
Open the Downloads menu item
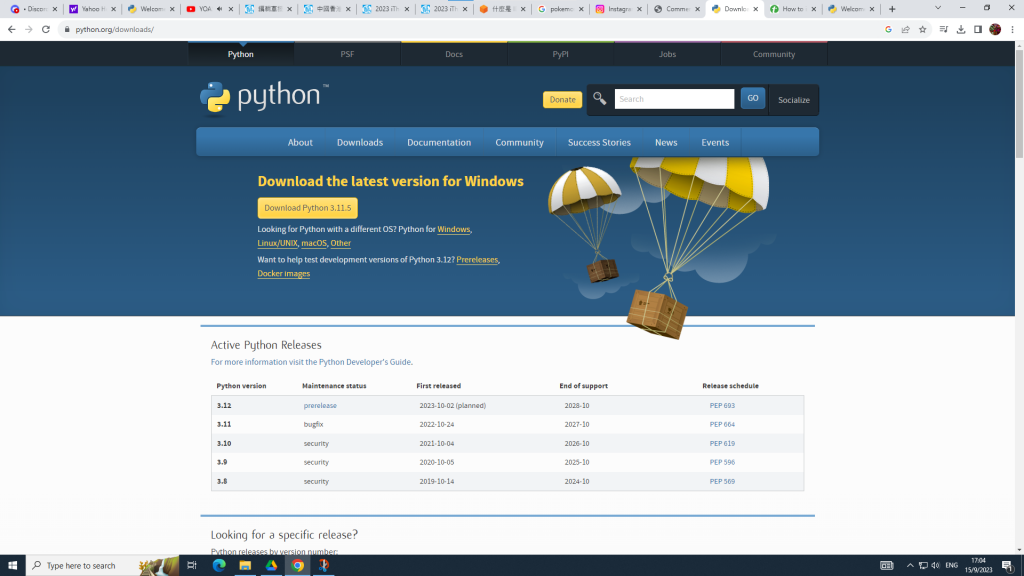(360, 142)
